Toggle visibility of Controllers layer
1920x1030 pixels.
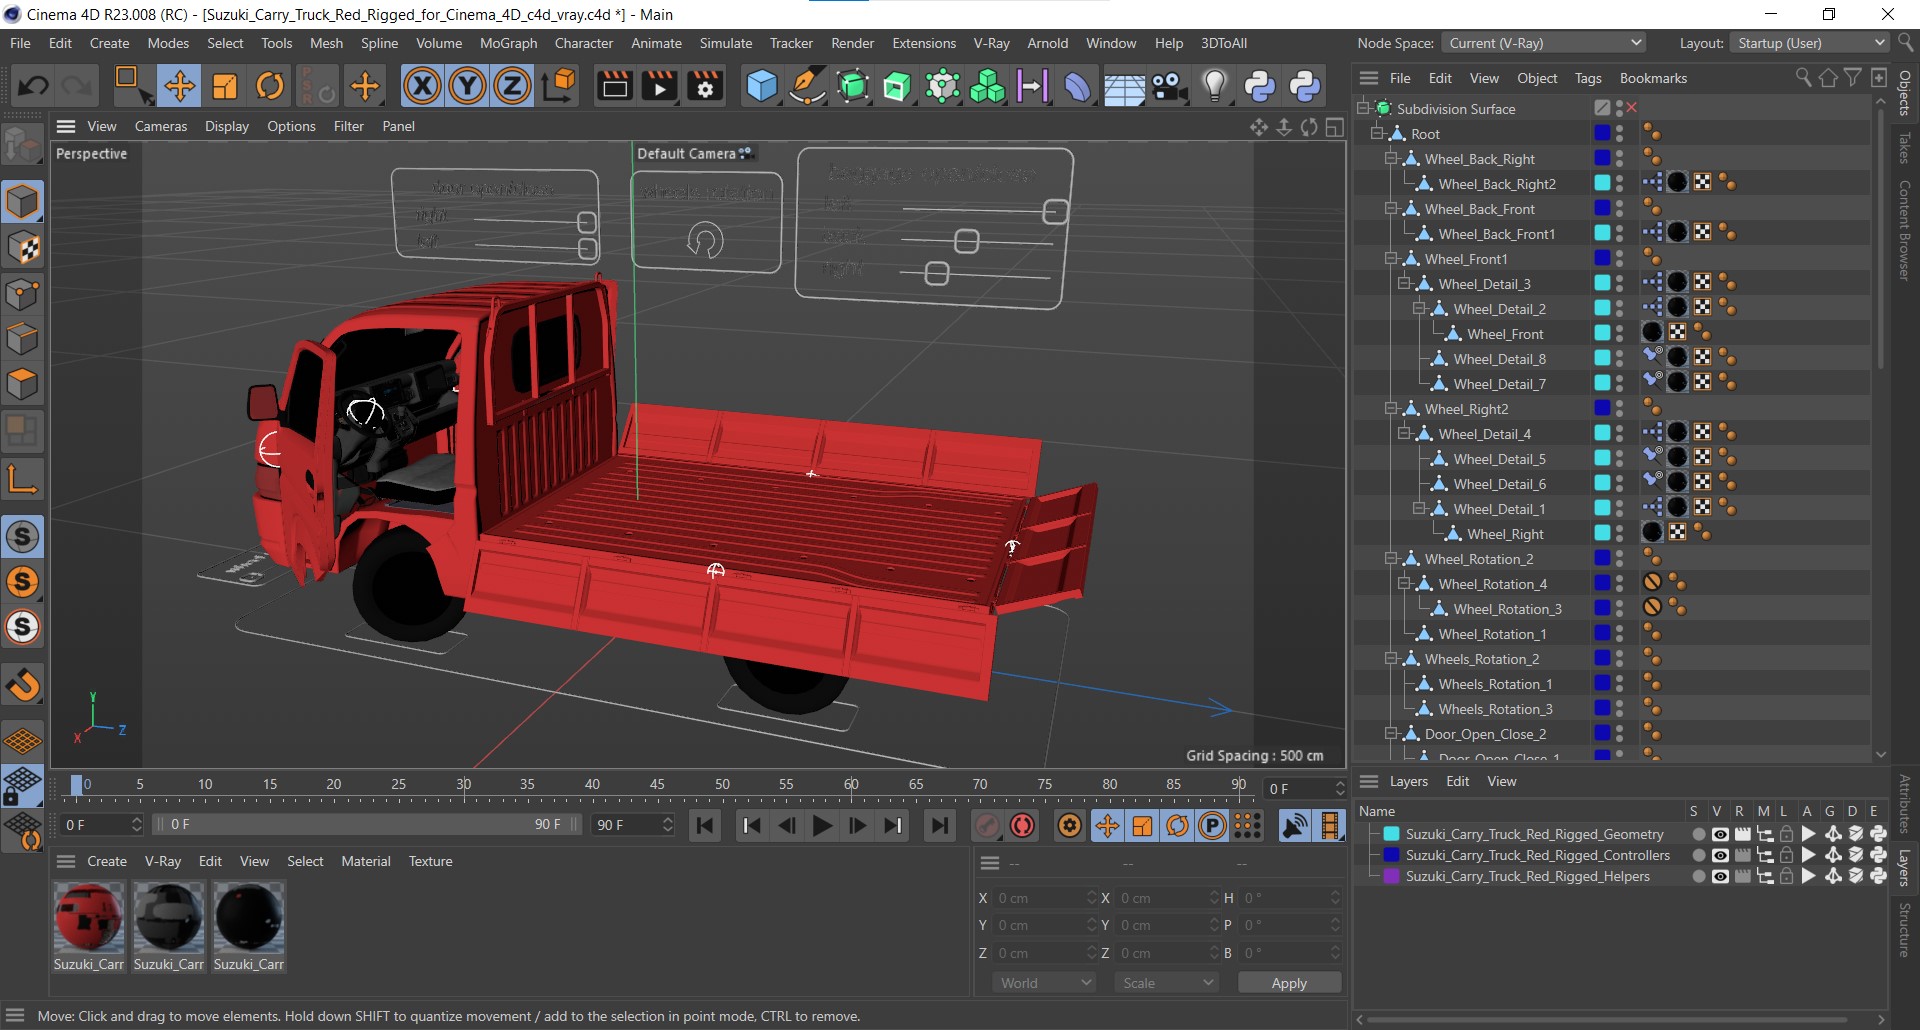click(x=1720, y=855)
